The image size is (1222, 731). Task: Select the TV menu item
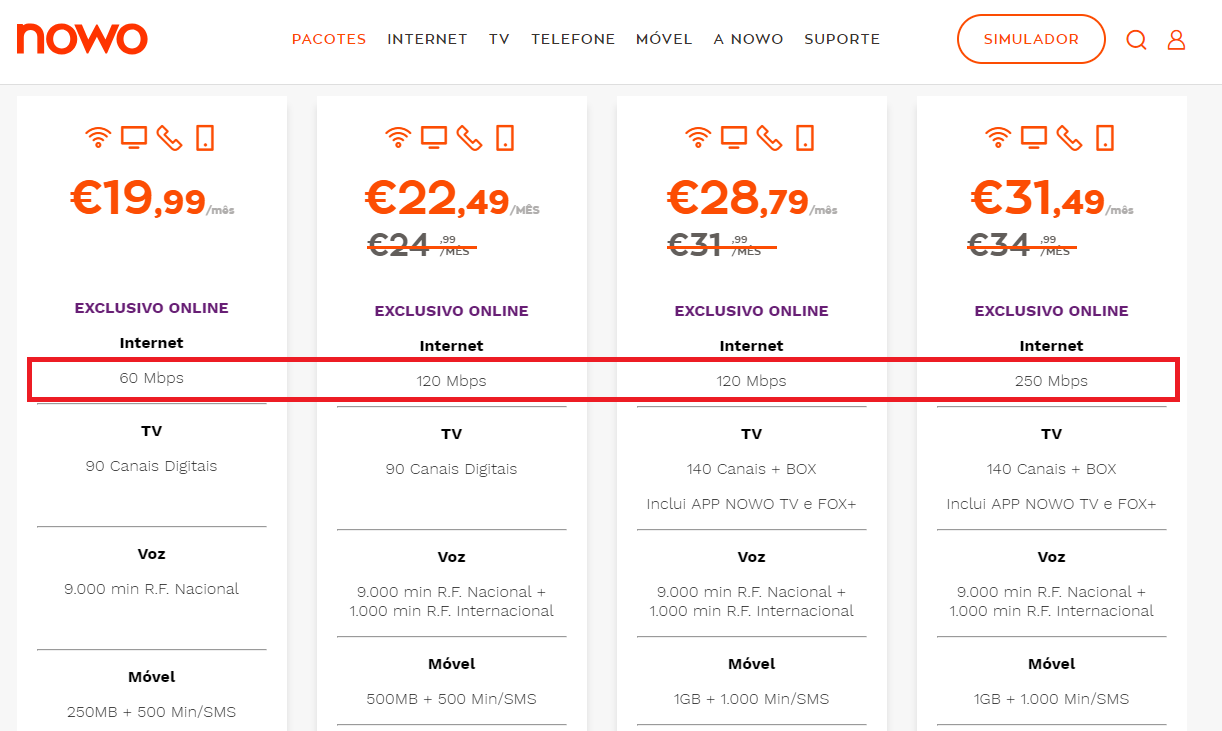499,39
